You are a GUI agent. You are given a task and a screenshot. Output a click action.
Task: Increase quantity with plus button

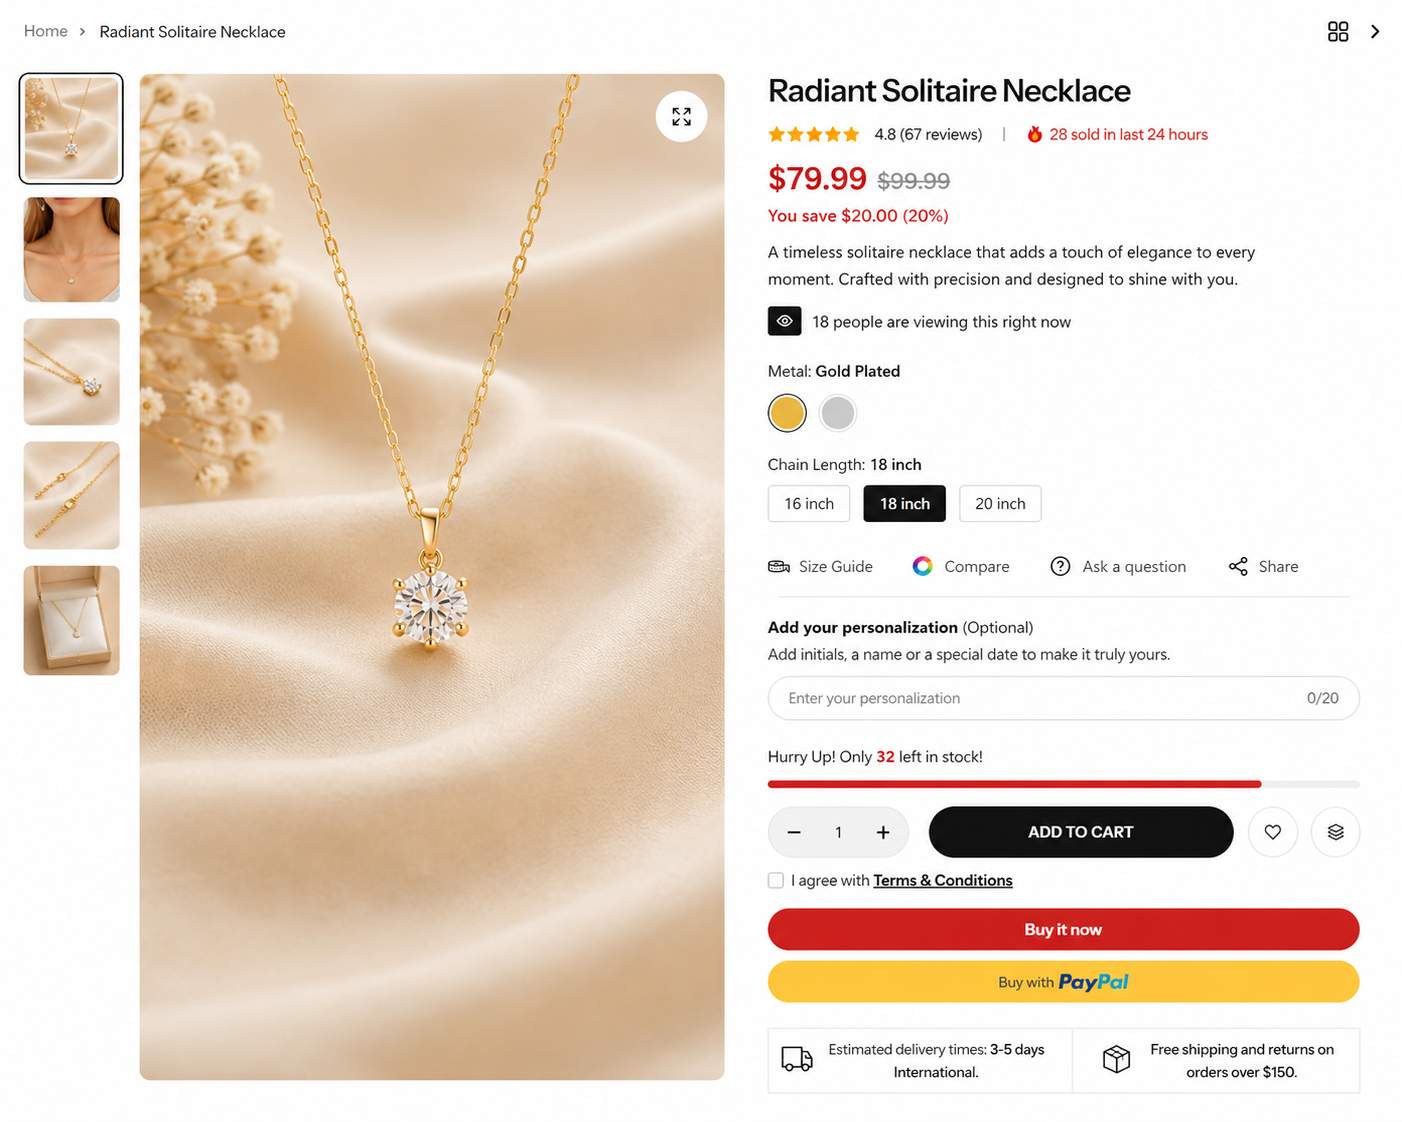click(883, 832)
